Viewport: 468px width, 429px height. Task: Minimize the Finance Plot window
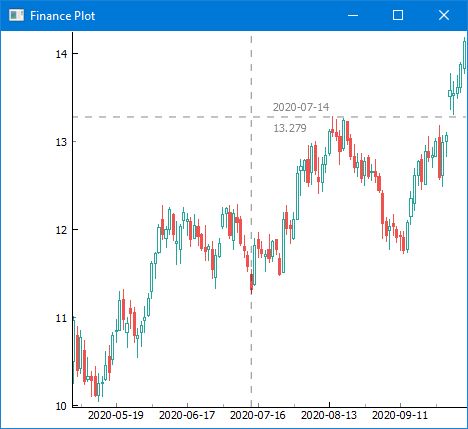tap(353, 15)
